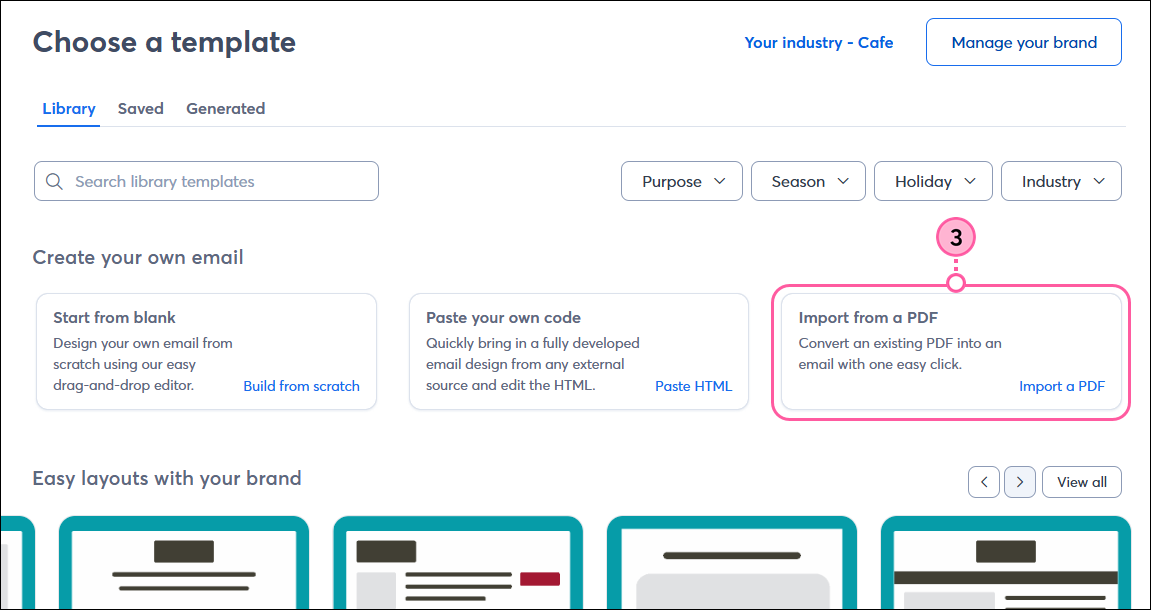Switch to the Generated tab
This screenshot has height=610, width=1151.
tap(225, 108)
